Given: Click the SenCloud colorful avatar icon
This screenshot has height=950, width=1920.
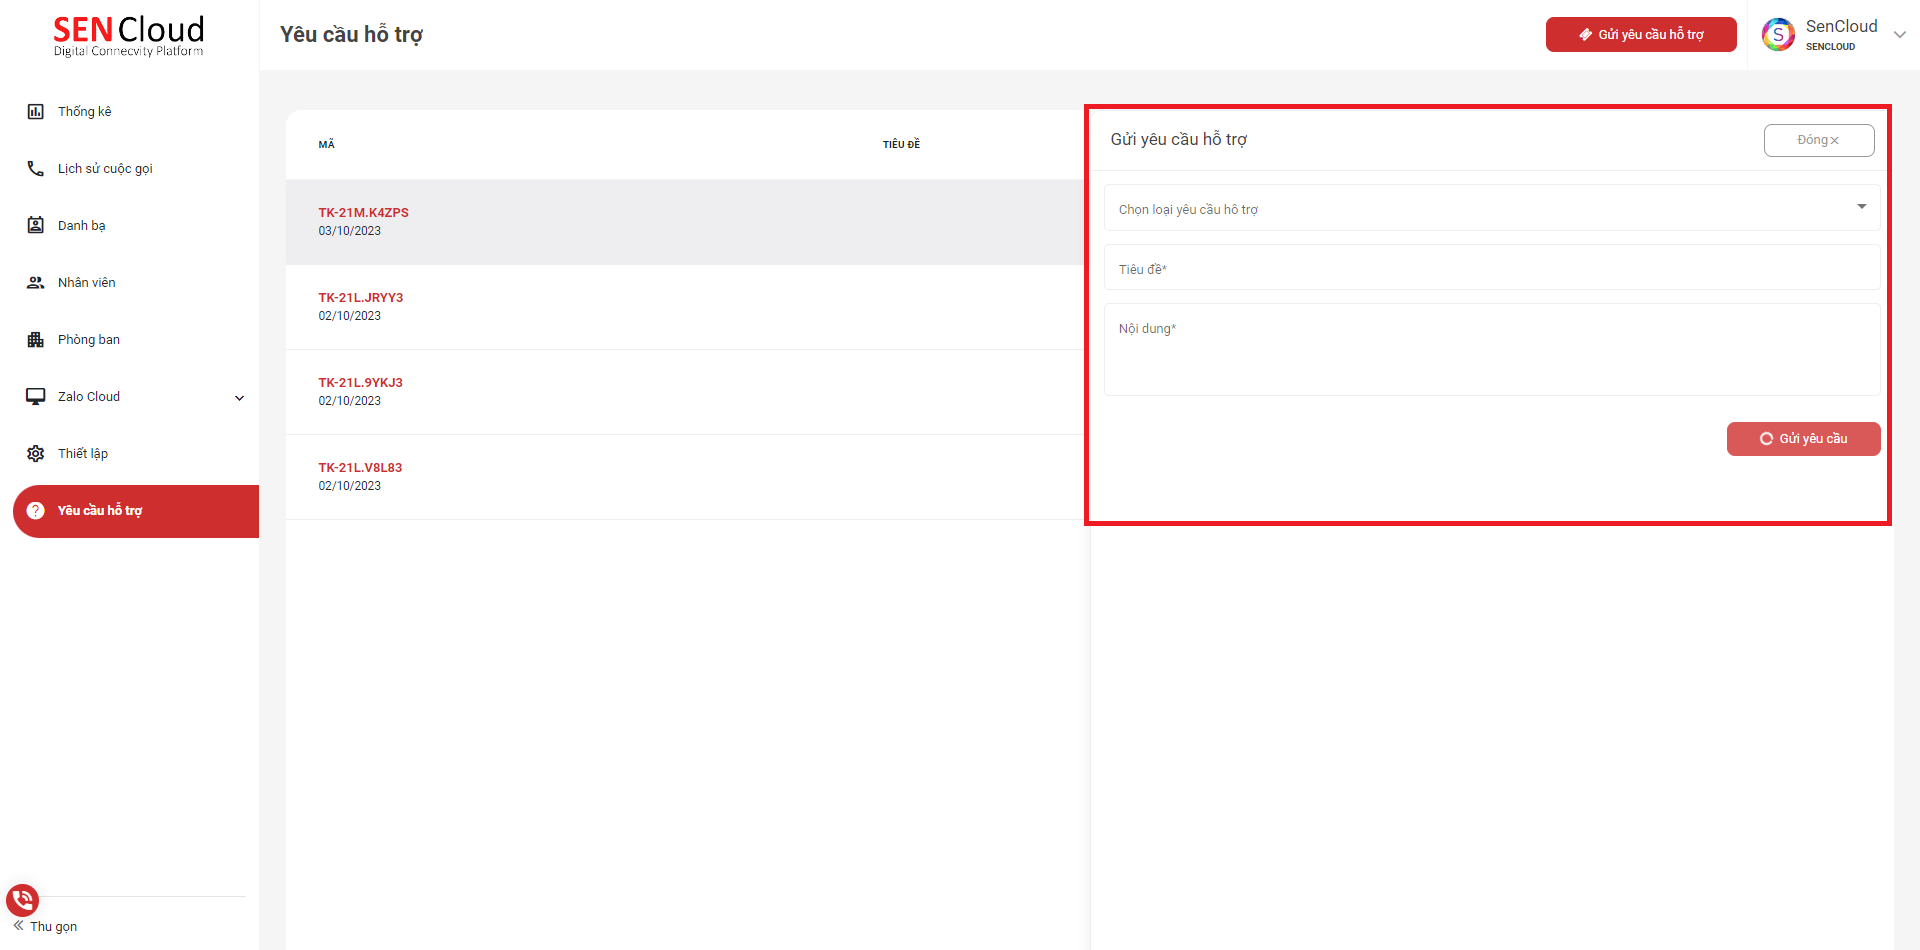Looking at the screenshot, I should pyautogui.click(x=1778, y=35).
